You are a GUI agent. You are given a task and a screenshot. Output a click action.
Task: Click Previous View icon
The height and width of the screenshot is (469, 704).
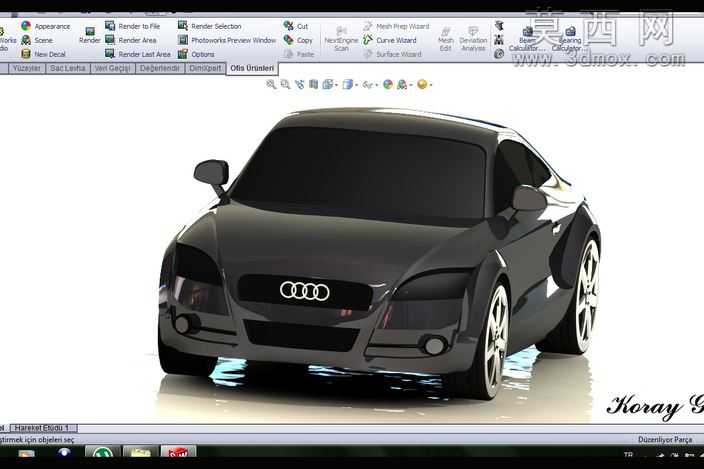pyautogui.click(x=299, y=84)
